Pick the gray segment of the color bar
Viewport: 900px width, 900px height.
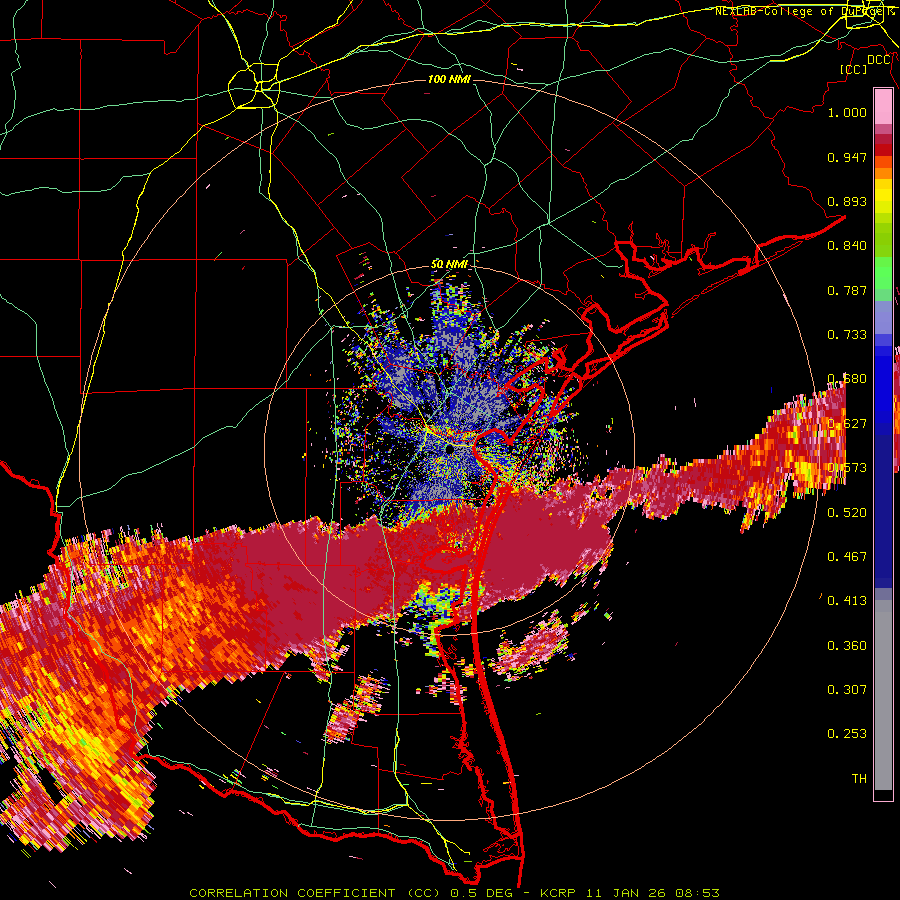tap(883, 697)
